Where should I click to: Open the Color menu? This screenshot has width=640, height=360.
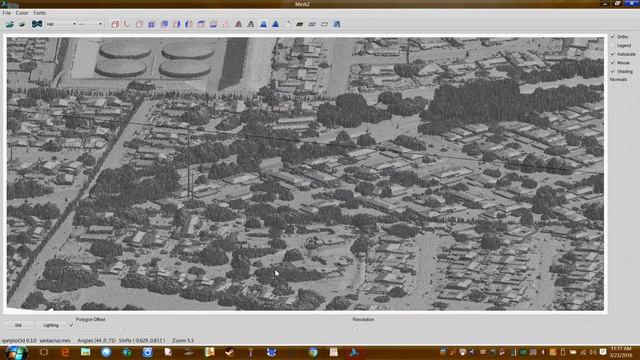click(x=22, y=13)
